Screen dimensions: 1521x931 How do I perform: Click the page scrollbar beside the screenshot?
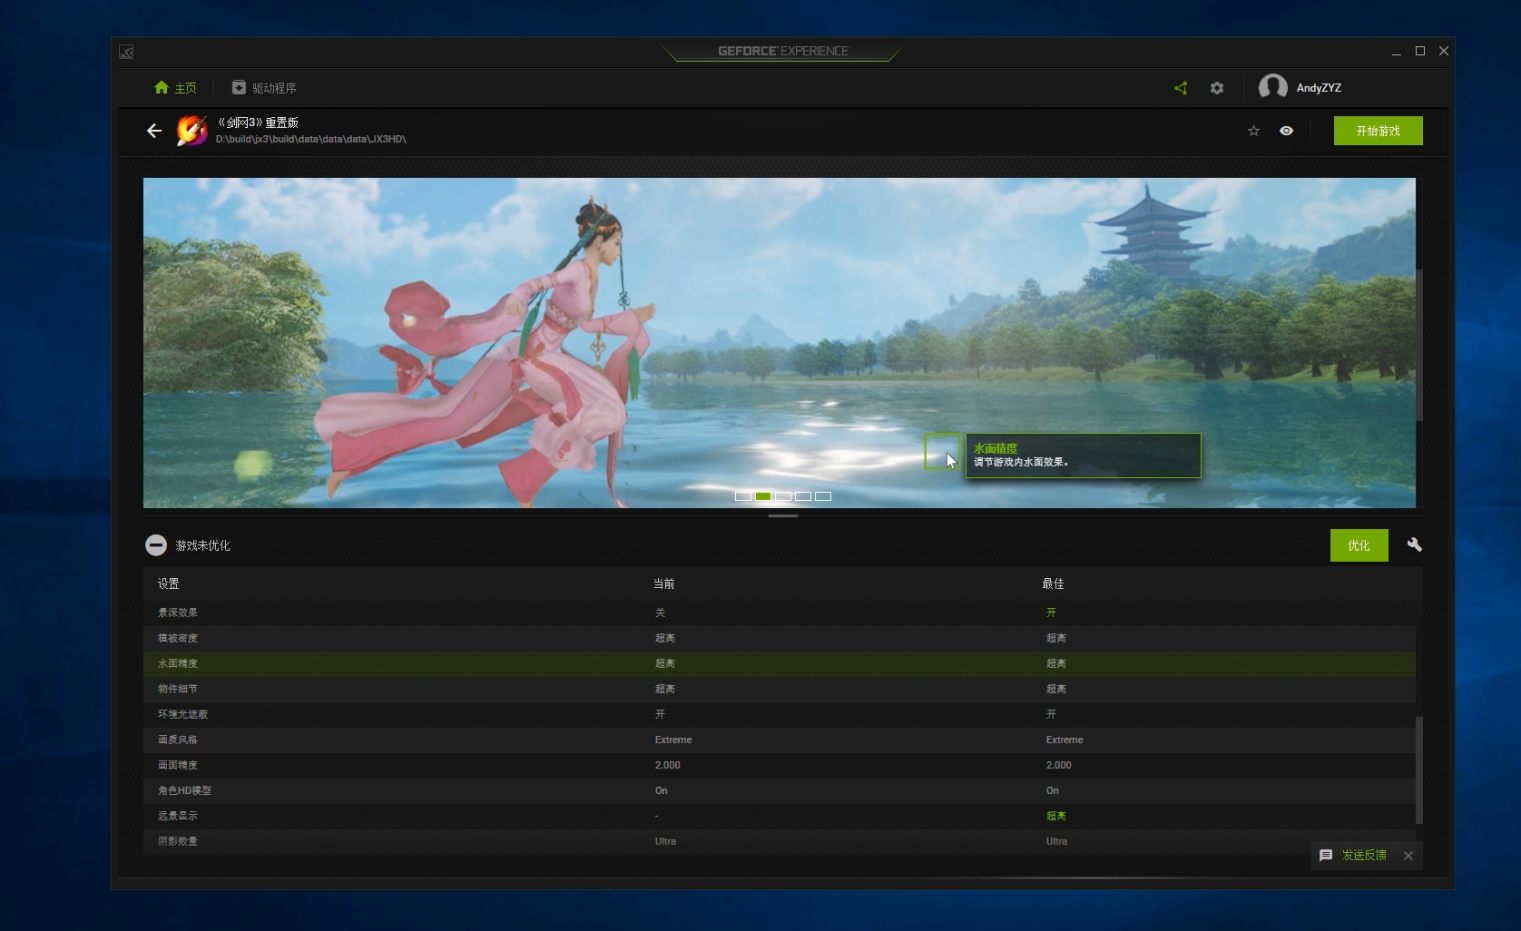1419,345
